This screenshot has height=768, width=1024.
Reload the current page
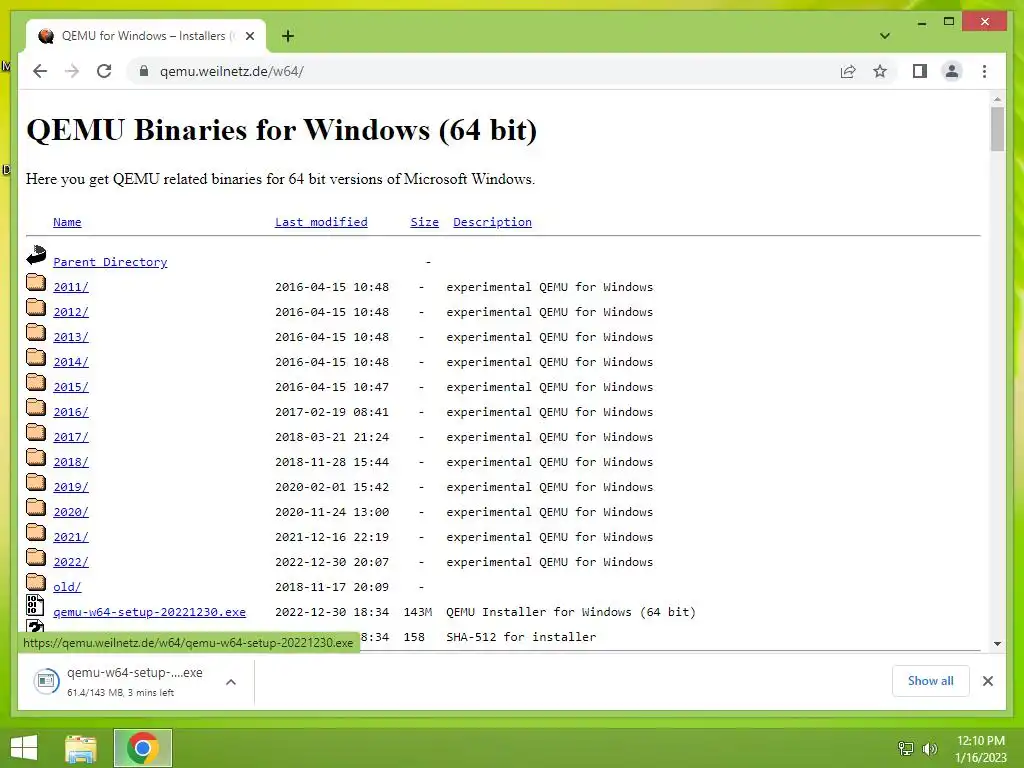tap(104, 71)
